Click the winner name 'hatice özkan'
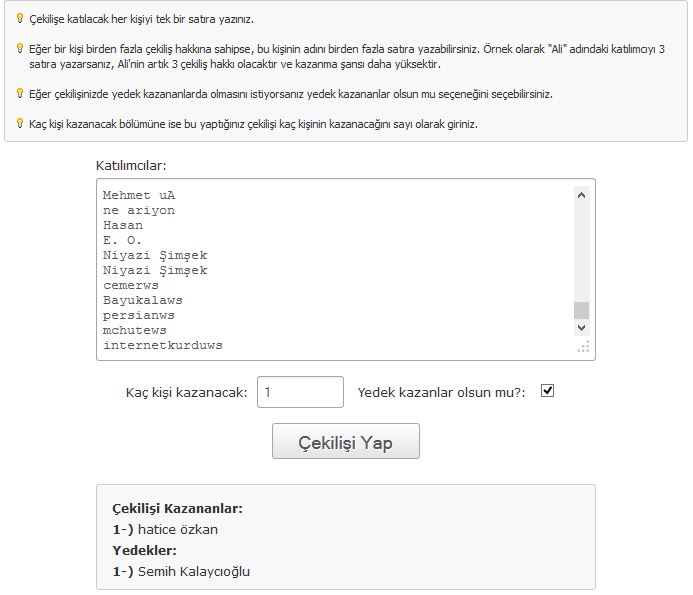 (178, 530)
